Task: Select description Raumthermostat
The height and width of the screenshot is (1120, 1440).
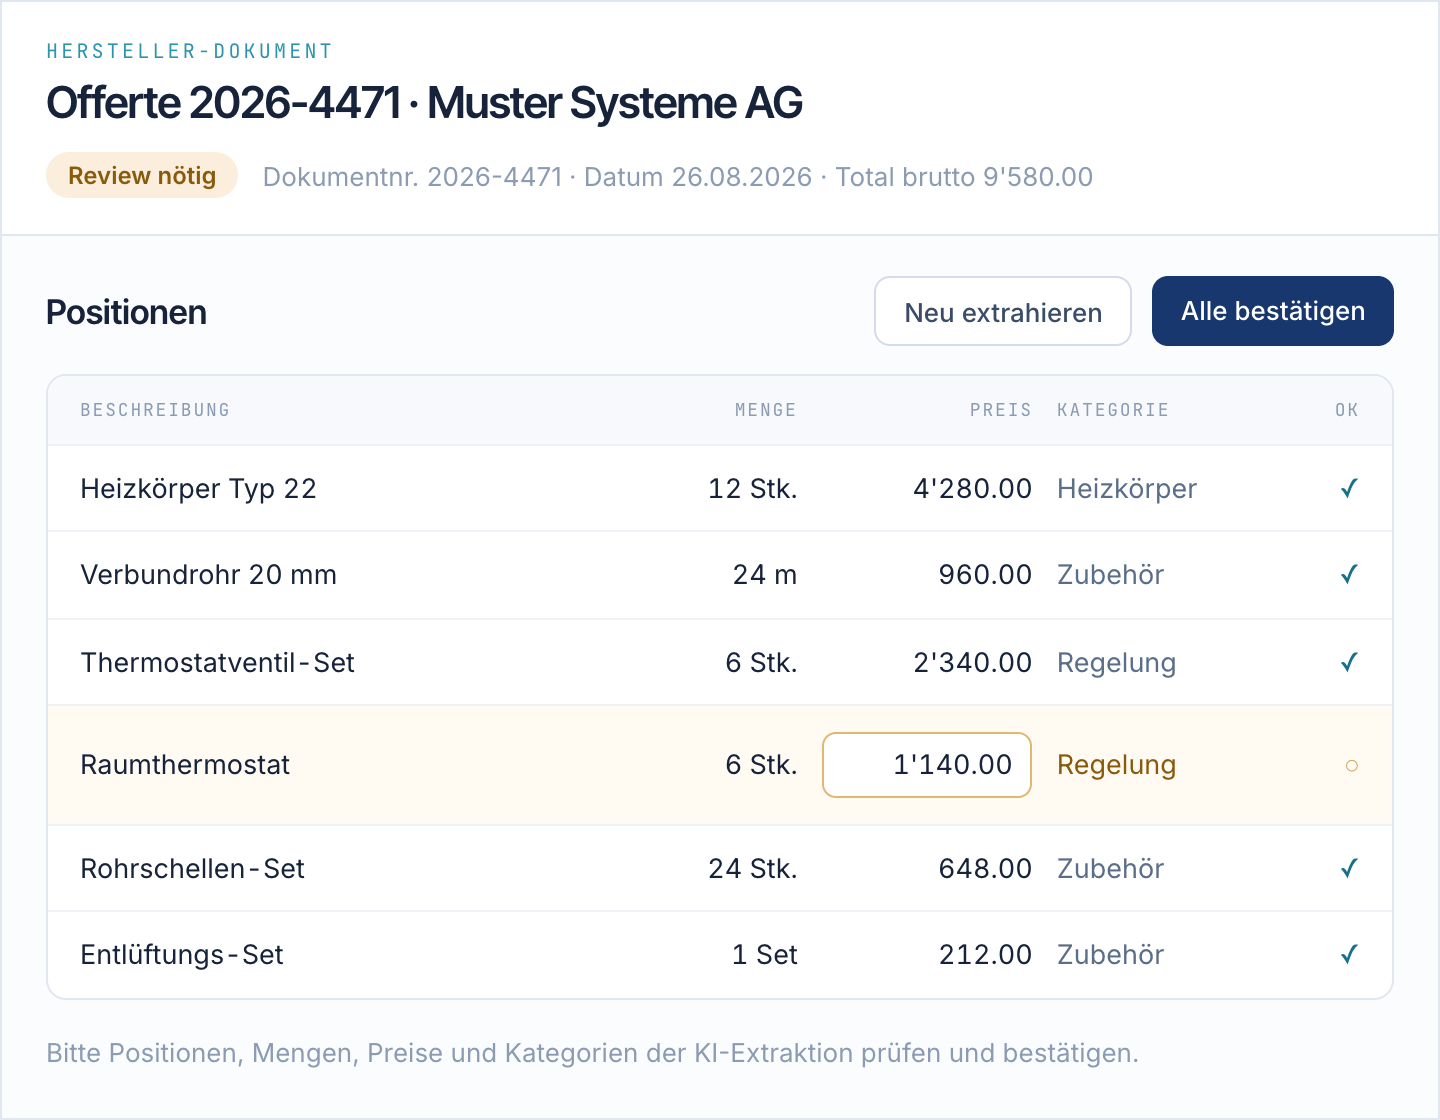Action: pyautogui.click(x=185, y=765)
